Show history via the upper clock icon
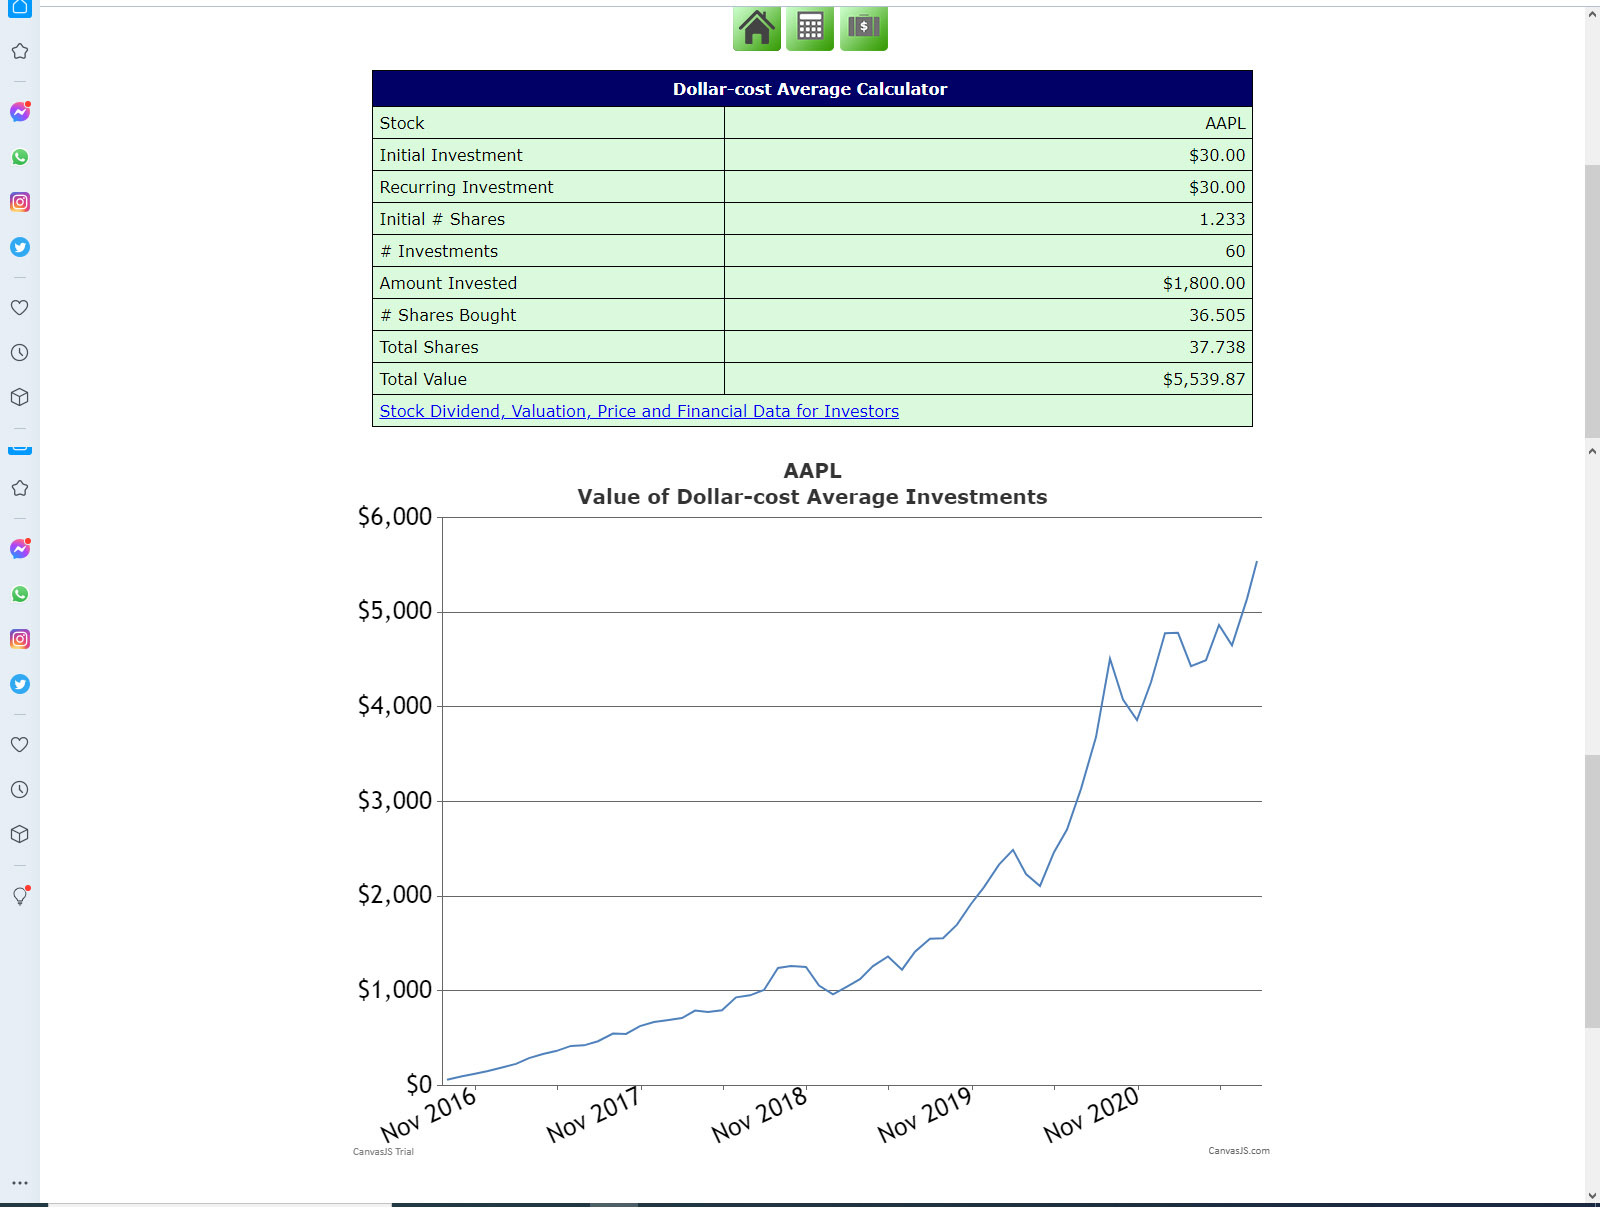Viewport: 1600px width, 1224px height. point(20,352)
